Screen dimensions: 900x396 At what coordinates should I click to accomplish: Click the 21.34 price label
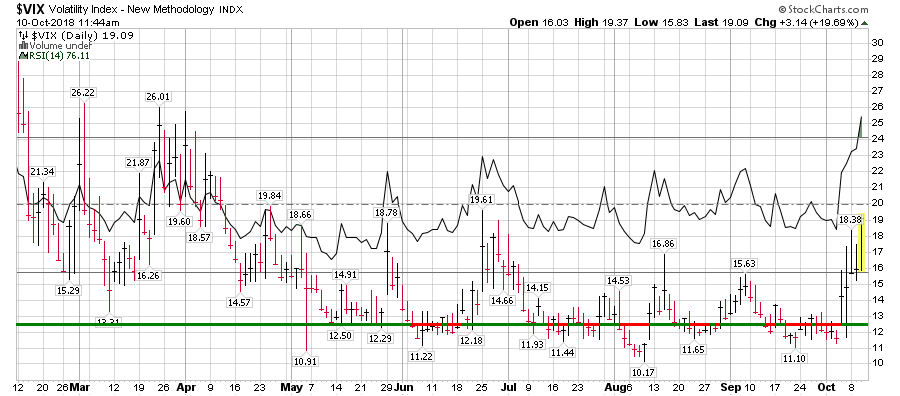pos(42,172)
